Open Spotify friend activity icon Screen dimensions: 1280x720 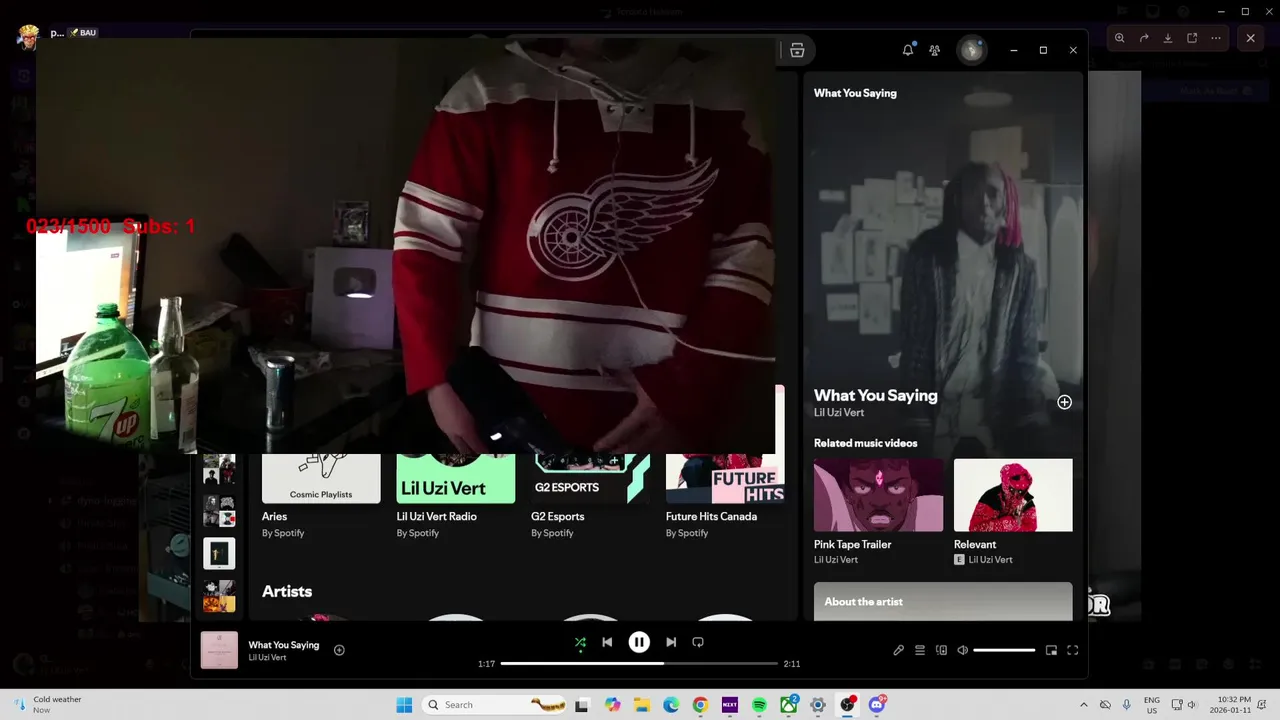click(x=934, y=50)
